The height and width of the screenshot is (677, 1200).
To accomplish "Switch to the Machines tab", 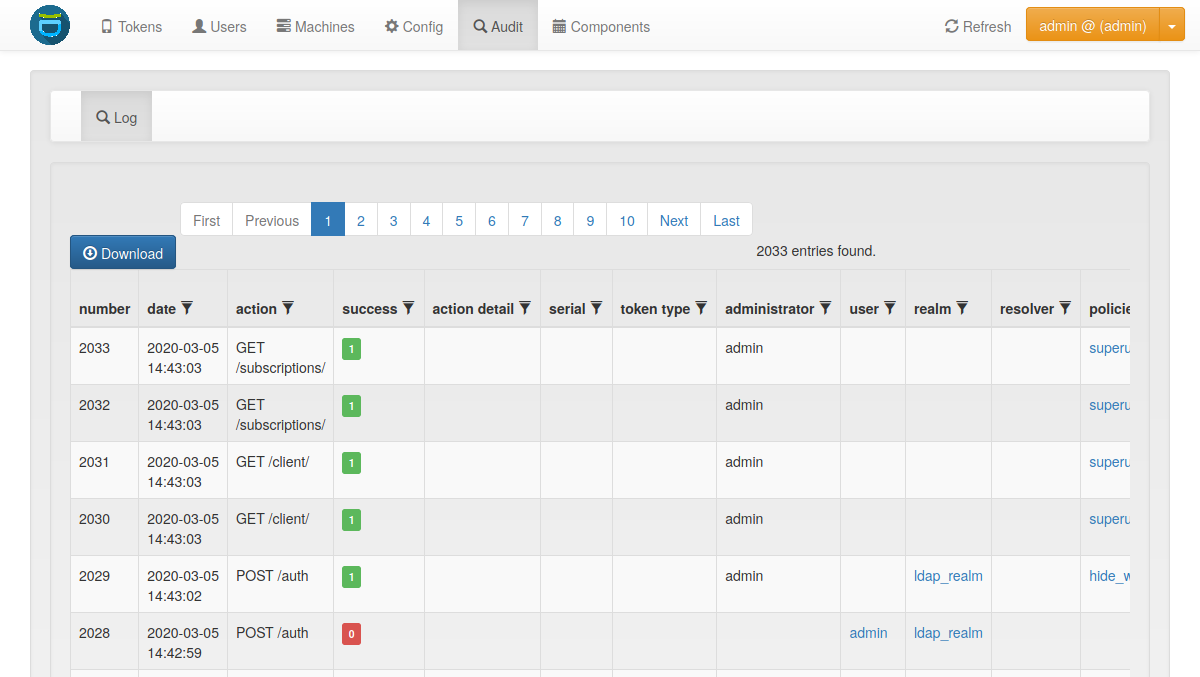I will coord(315,26).
